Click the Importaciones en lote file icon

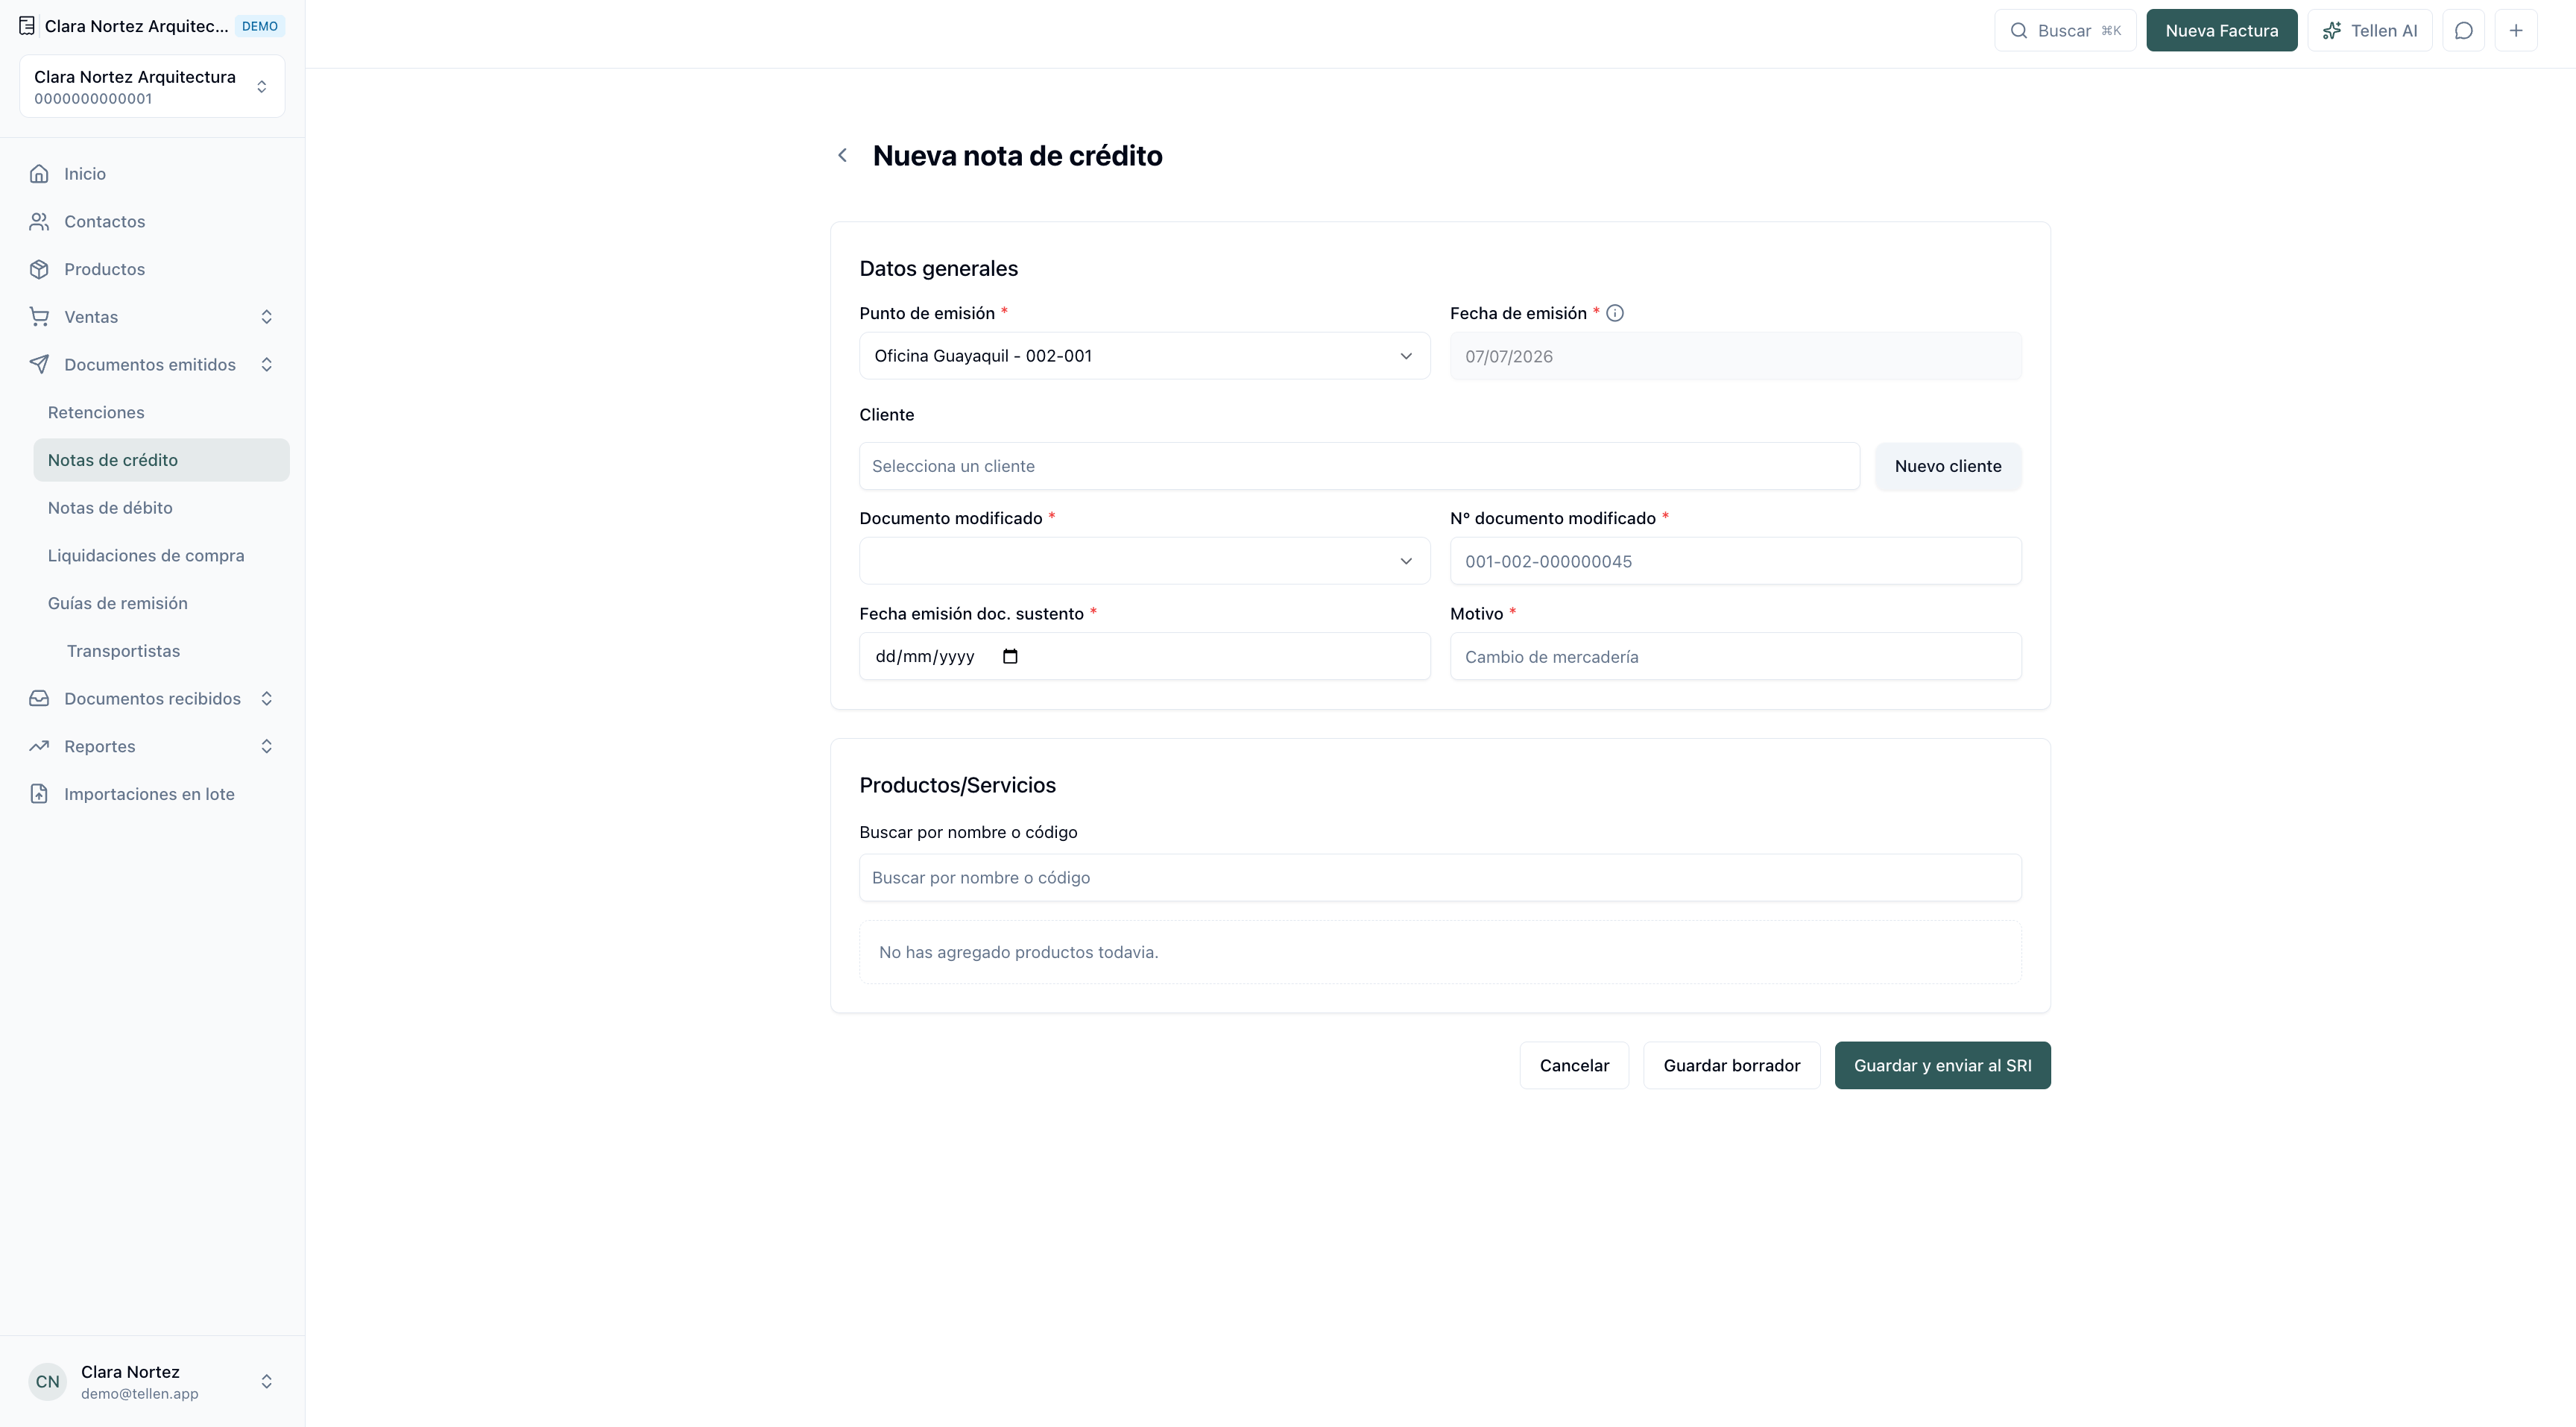click(39, 794)
